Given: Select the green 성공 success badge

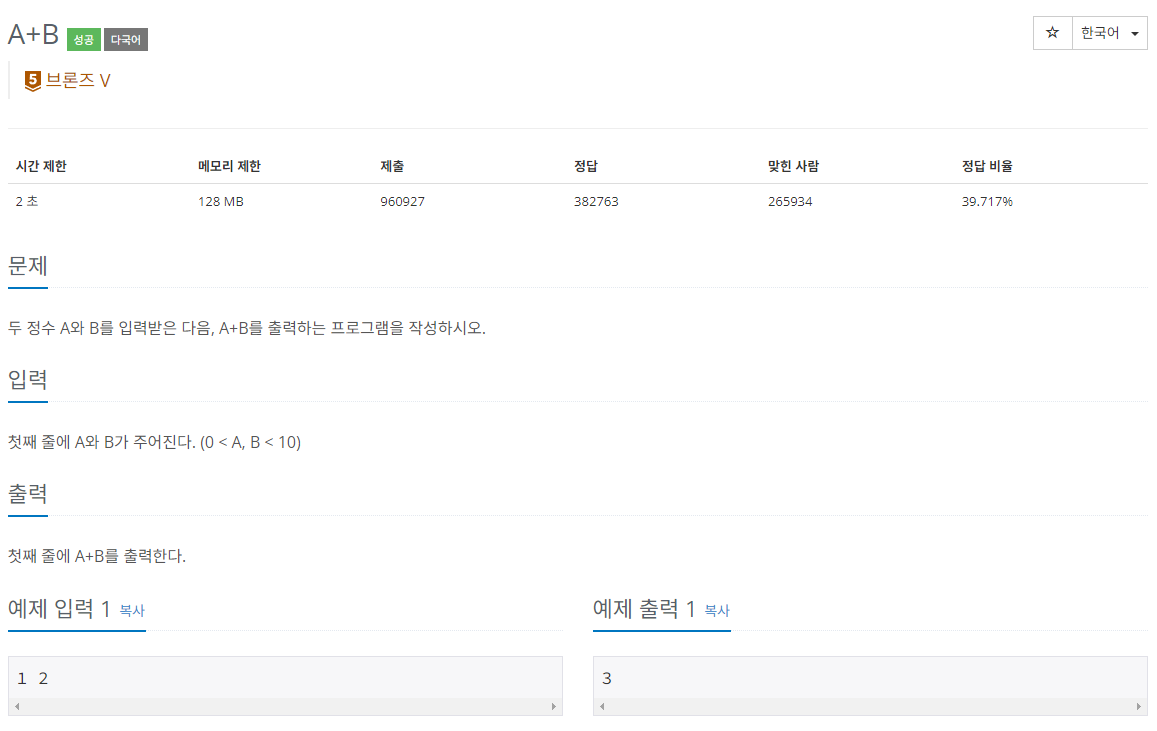Looking at the screenshot, I should click(x=83, y=38).
